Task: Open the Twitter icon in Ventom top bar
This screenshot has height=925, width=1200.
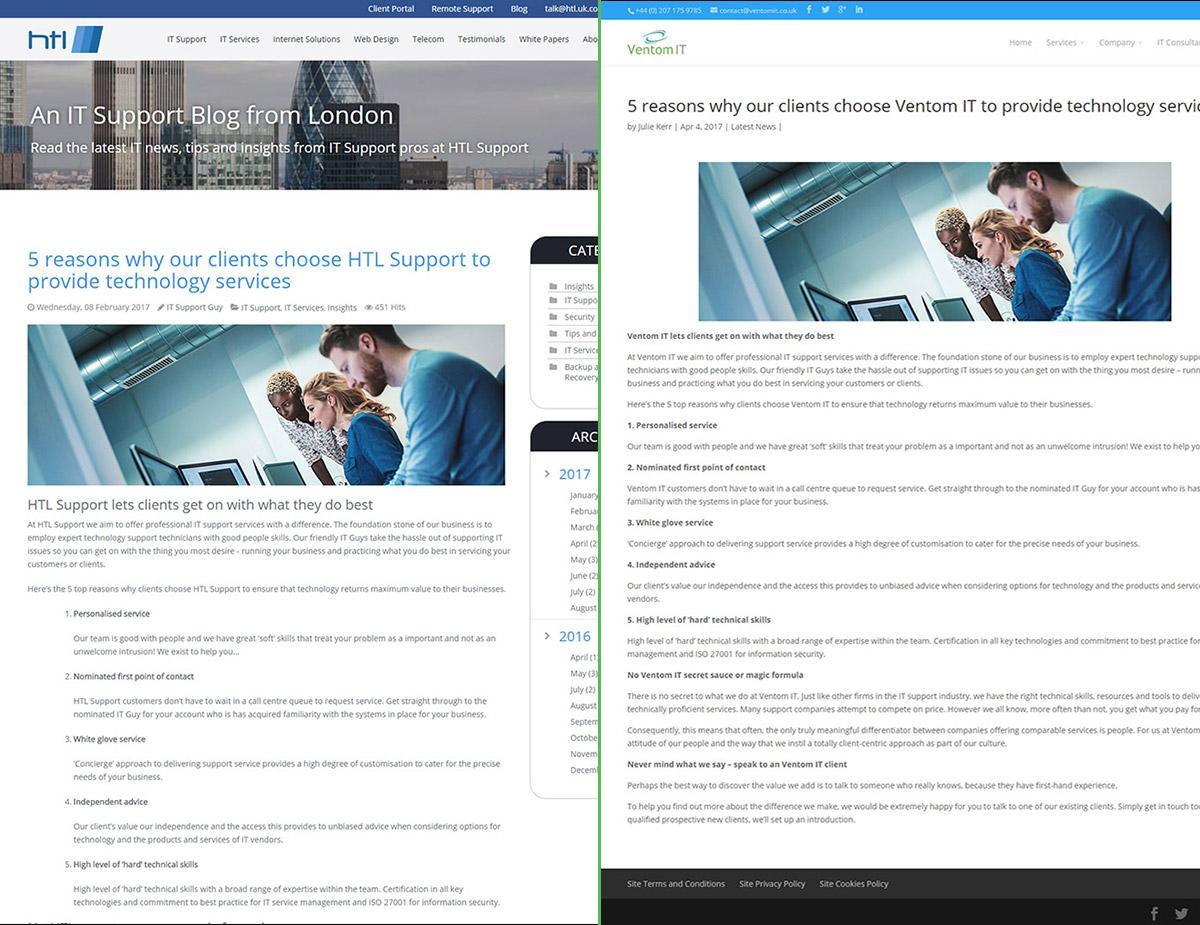Action: 825,10
